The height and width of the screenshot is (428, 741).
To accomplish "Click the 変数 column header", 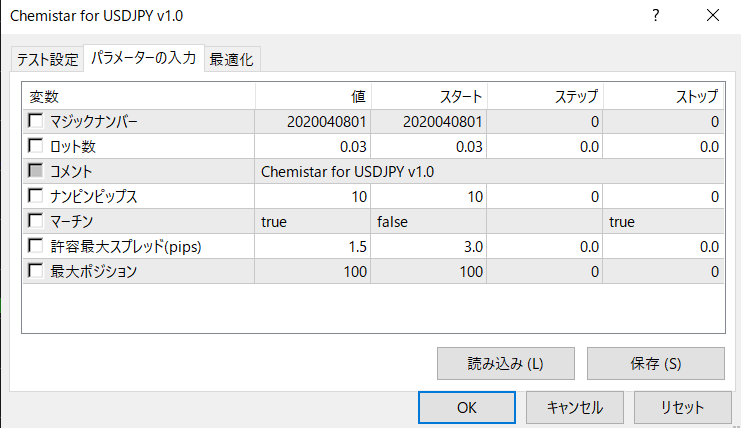I will [138, 97].
